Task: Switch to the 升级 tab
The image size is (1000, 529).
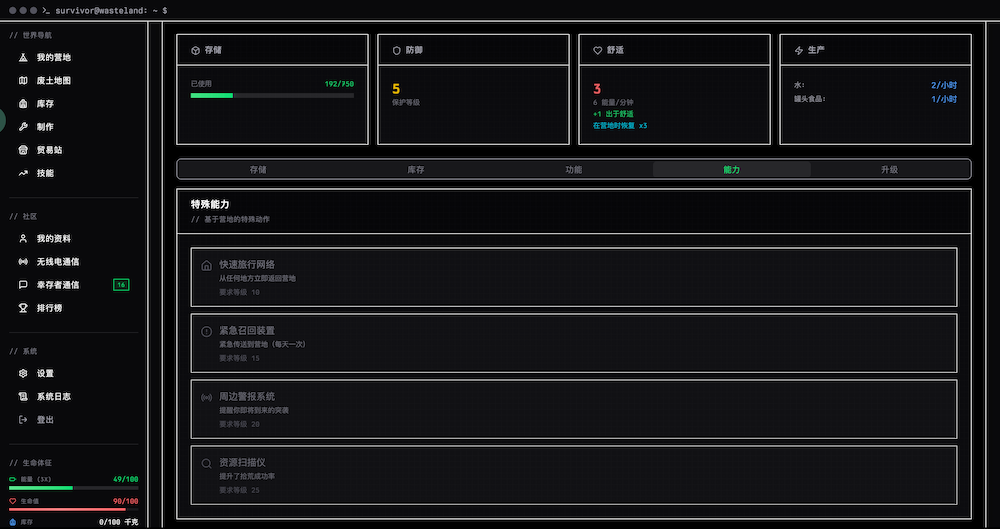Action: 889,170
